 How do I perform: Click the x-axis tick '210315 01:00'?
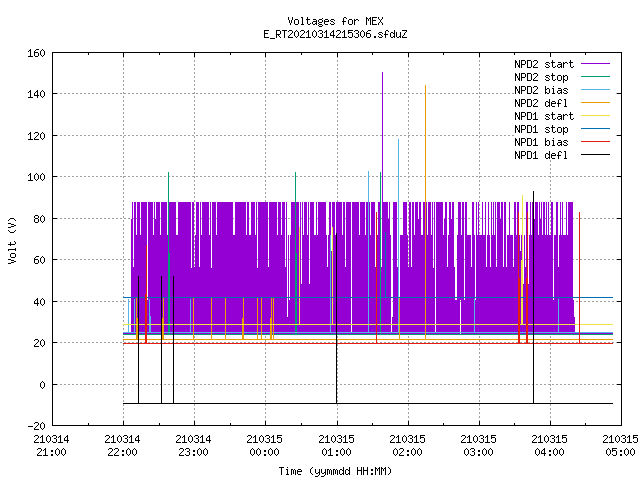(x=336, y=446)
